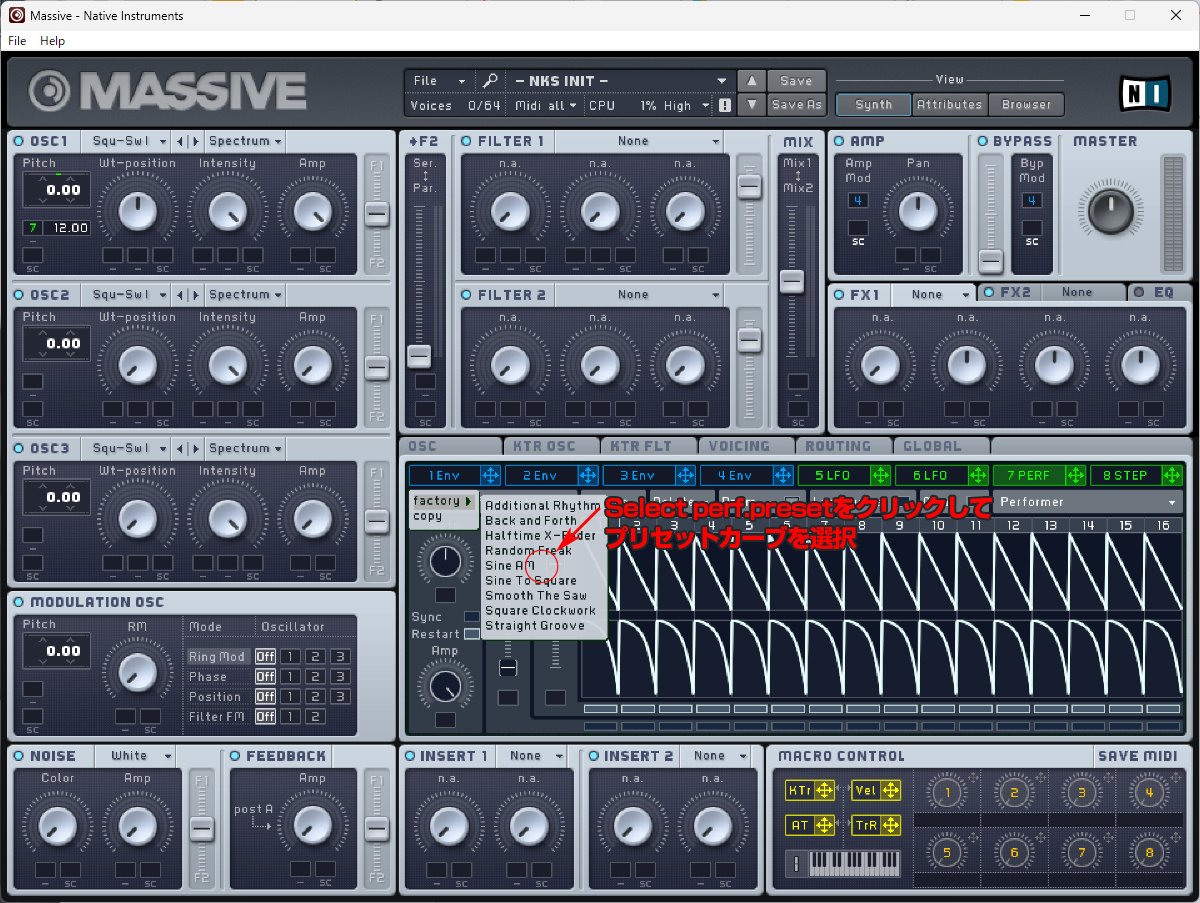Toggle the OSC2 power button
This screenshot has height=903, width=1200.
(x=20, y=295)
